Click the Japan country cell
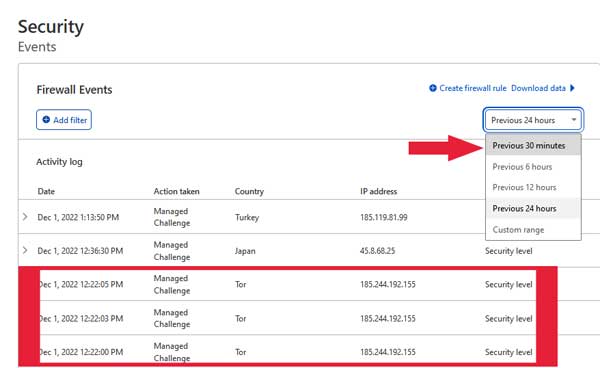The width and height of the screenshot is (600, 368). pos(245,251)
